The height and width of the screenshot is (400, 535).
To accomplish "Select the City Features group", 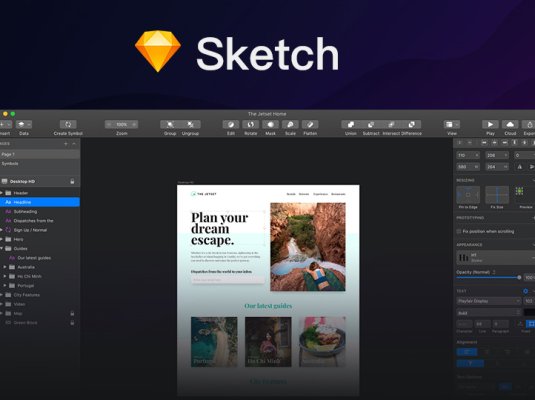I will (x=40, y=295).
